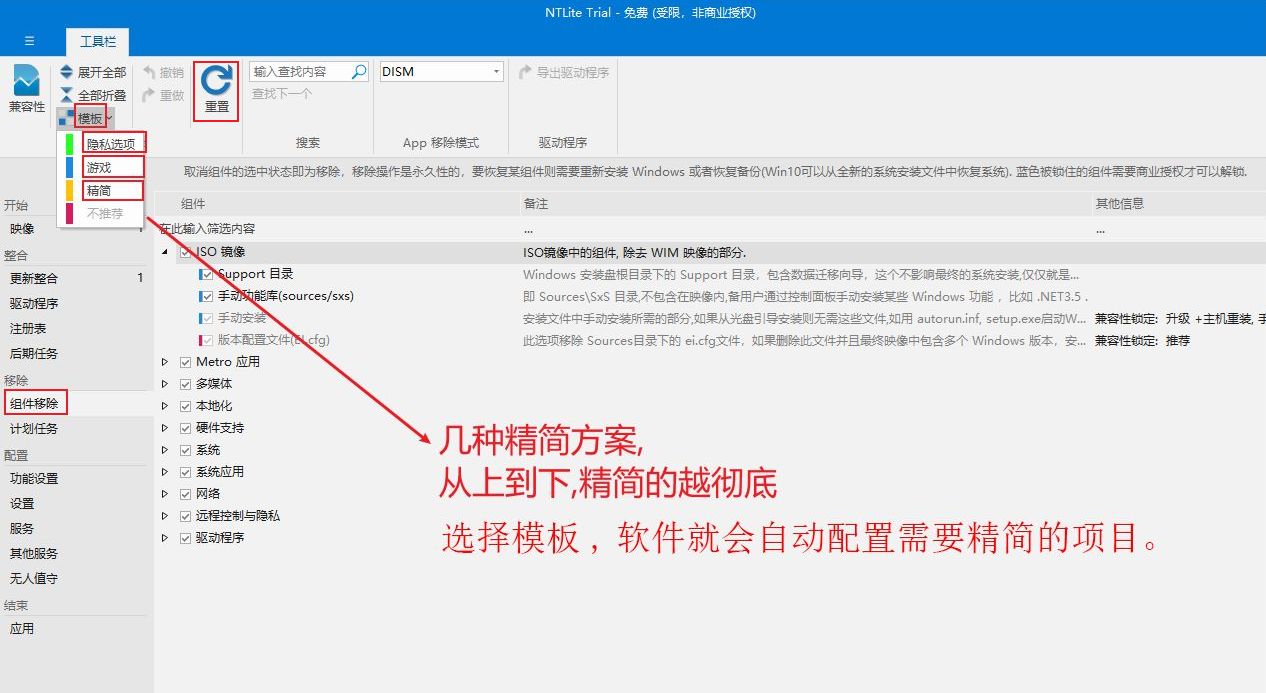
Task: Click the 兼容性 compatibility icon
Action: click(26, 82)
